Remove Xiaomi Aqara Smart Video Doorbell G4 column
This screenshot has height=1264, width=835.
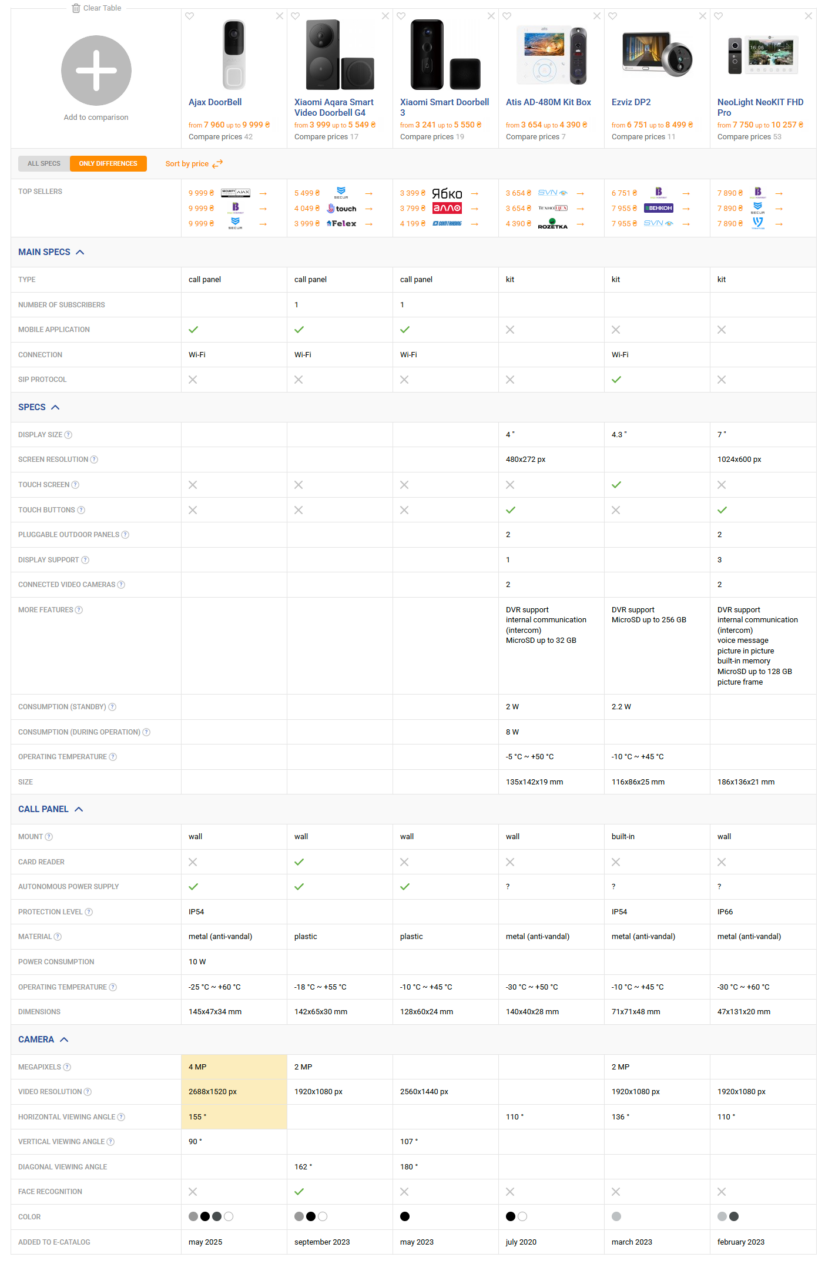tap(385, 16)
